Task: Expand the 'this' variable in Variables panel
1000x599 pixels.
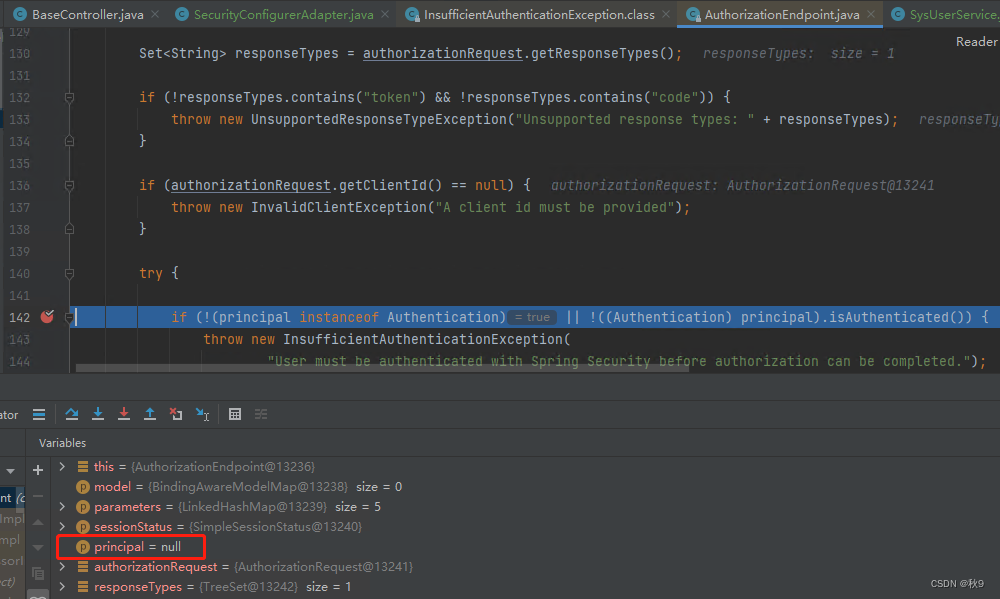Action: click(x=62, y=466)
